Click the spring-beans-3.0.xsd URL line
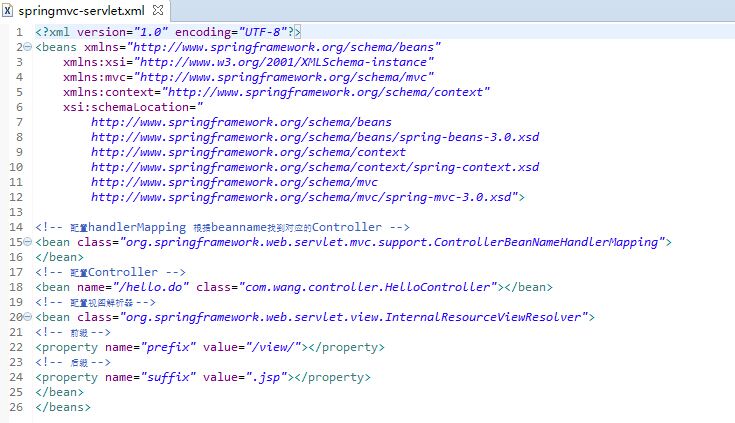The height and width of the screenshot is (423, 735). click(315, 137)
